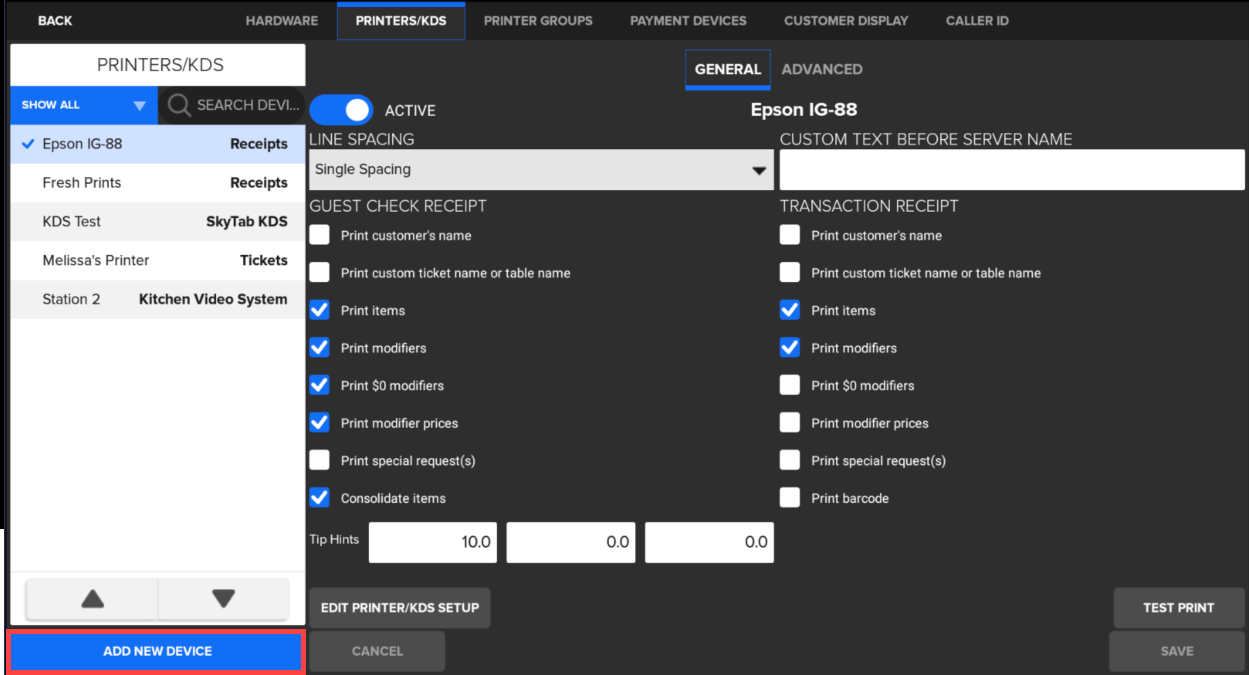Check transaction receipt Print $0 modifiers

click(x=790, y=386)
